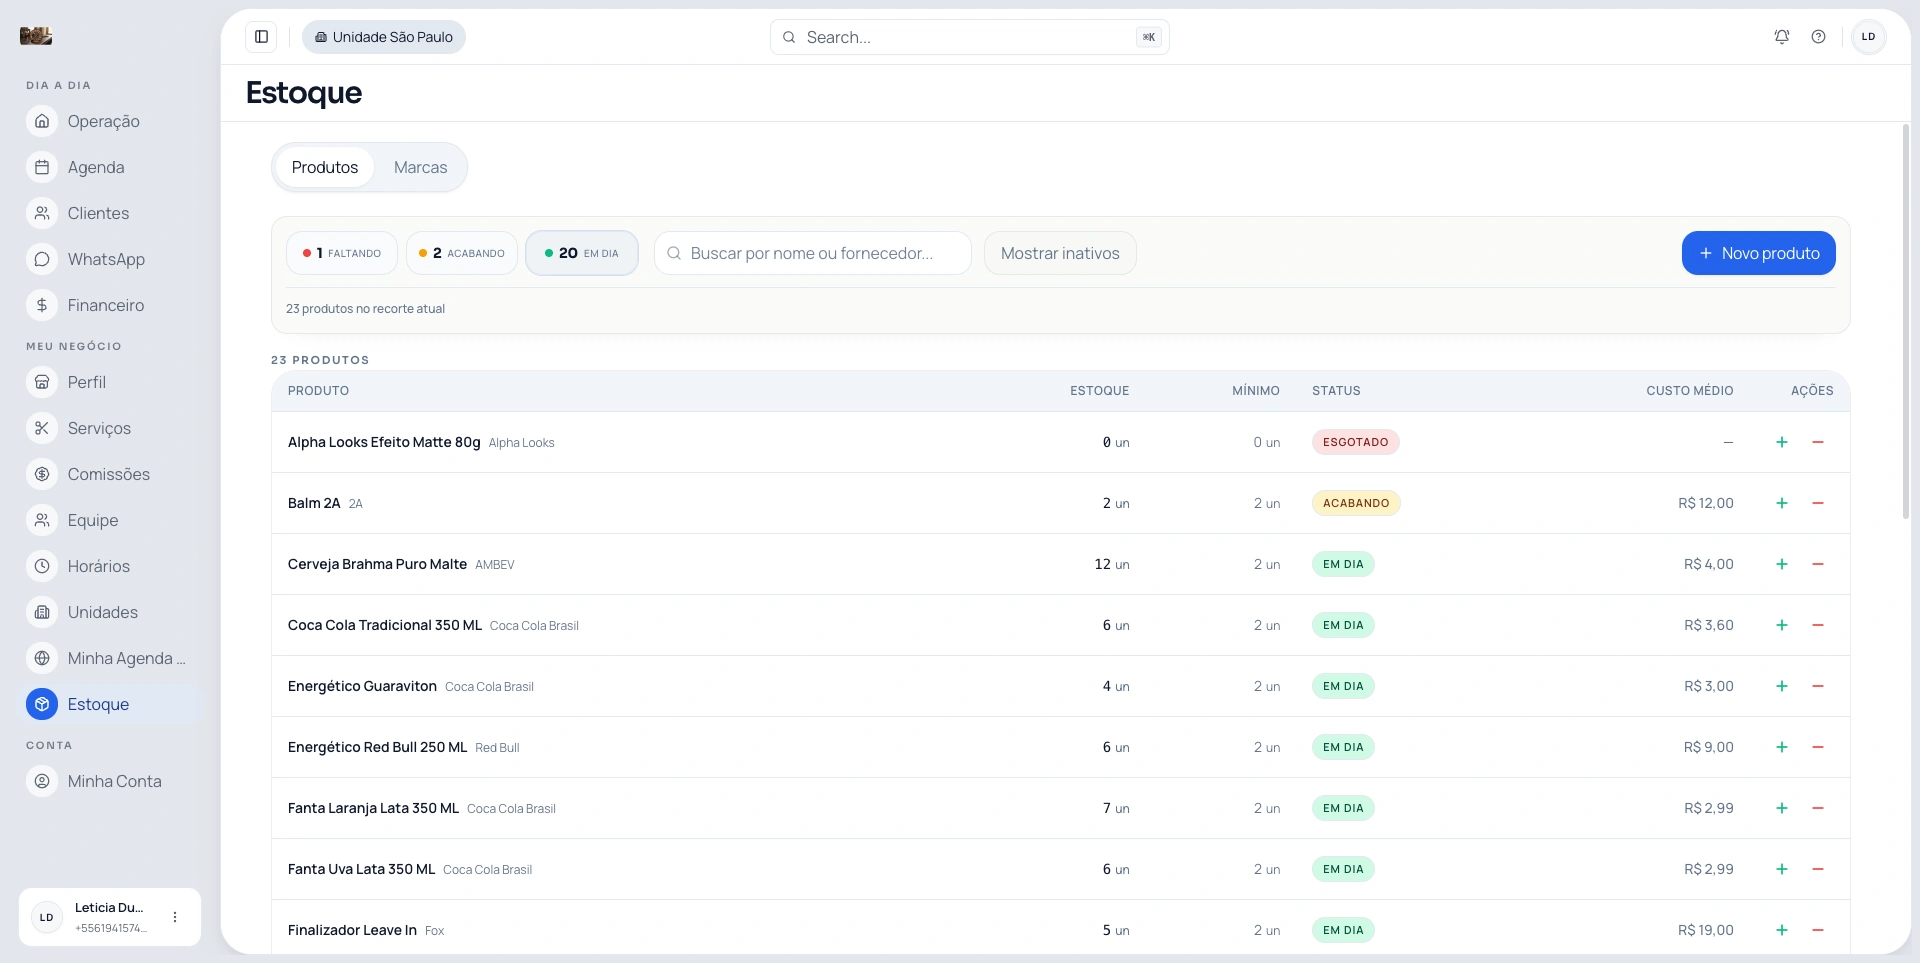Switch to the Marcas tab
1920x963 pixels.
[420, 167]
